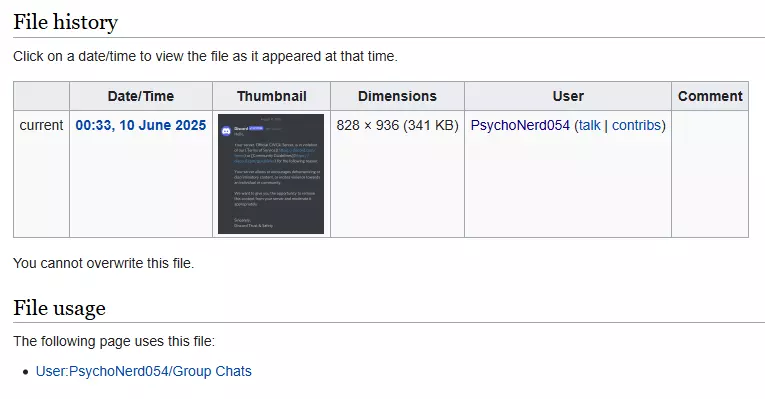
Task: Select the User column header
Action: pos(568,96)
